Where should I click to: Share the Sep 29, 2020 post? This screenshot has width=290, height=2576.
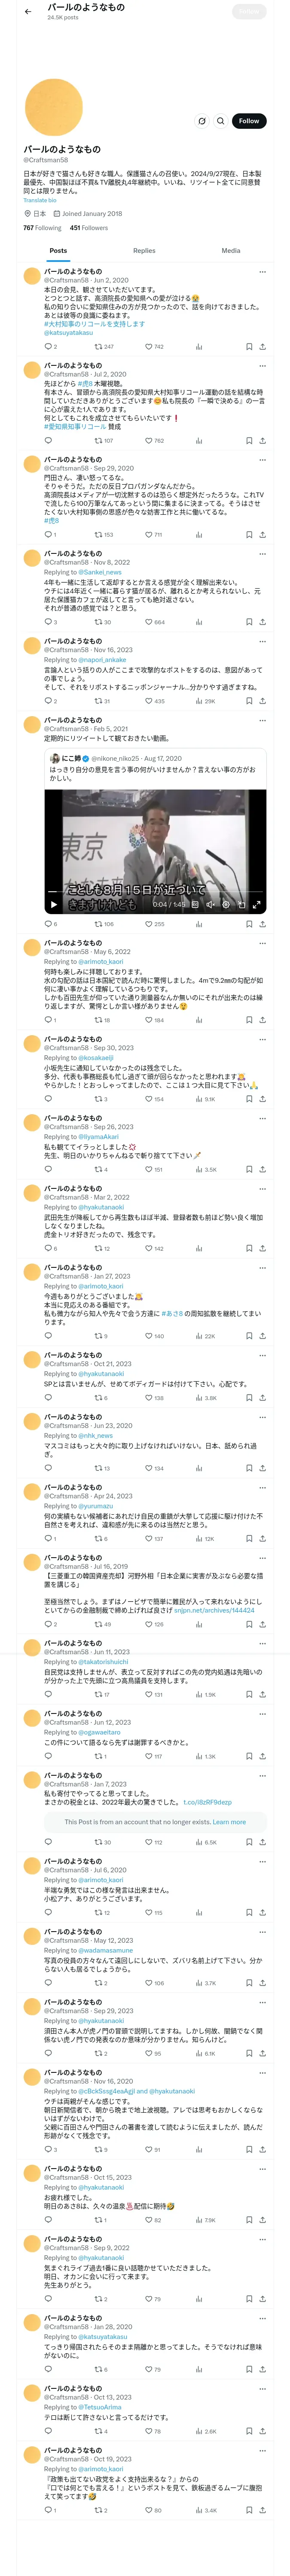tap(262, 534)
